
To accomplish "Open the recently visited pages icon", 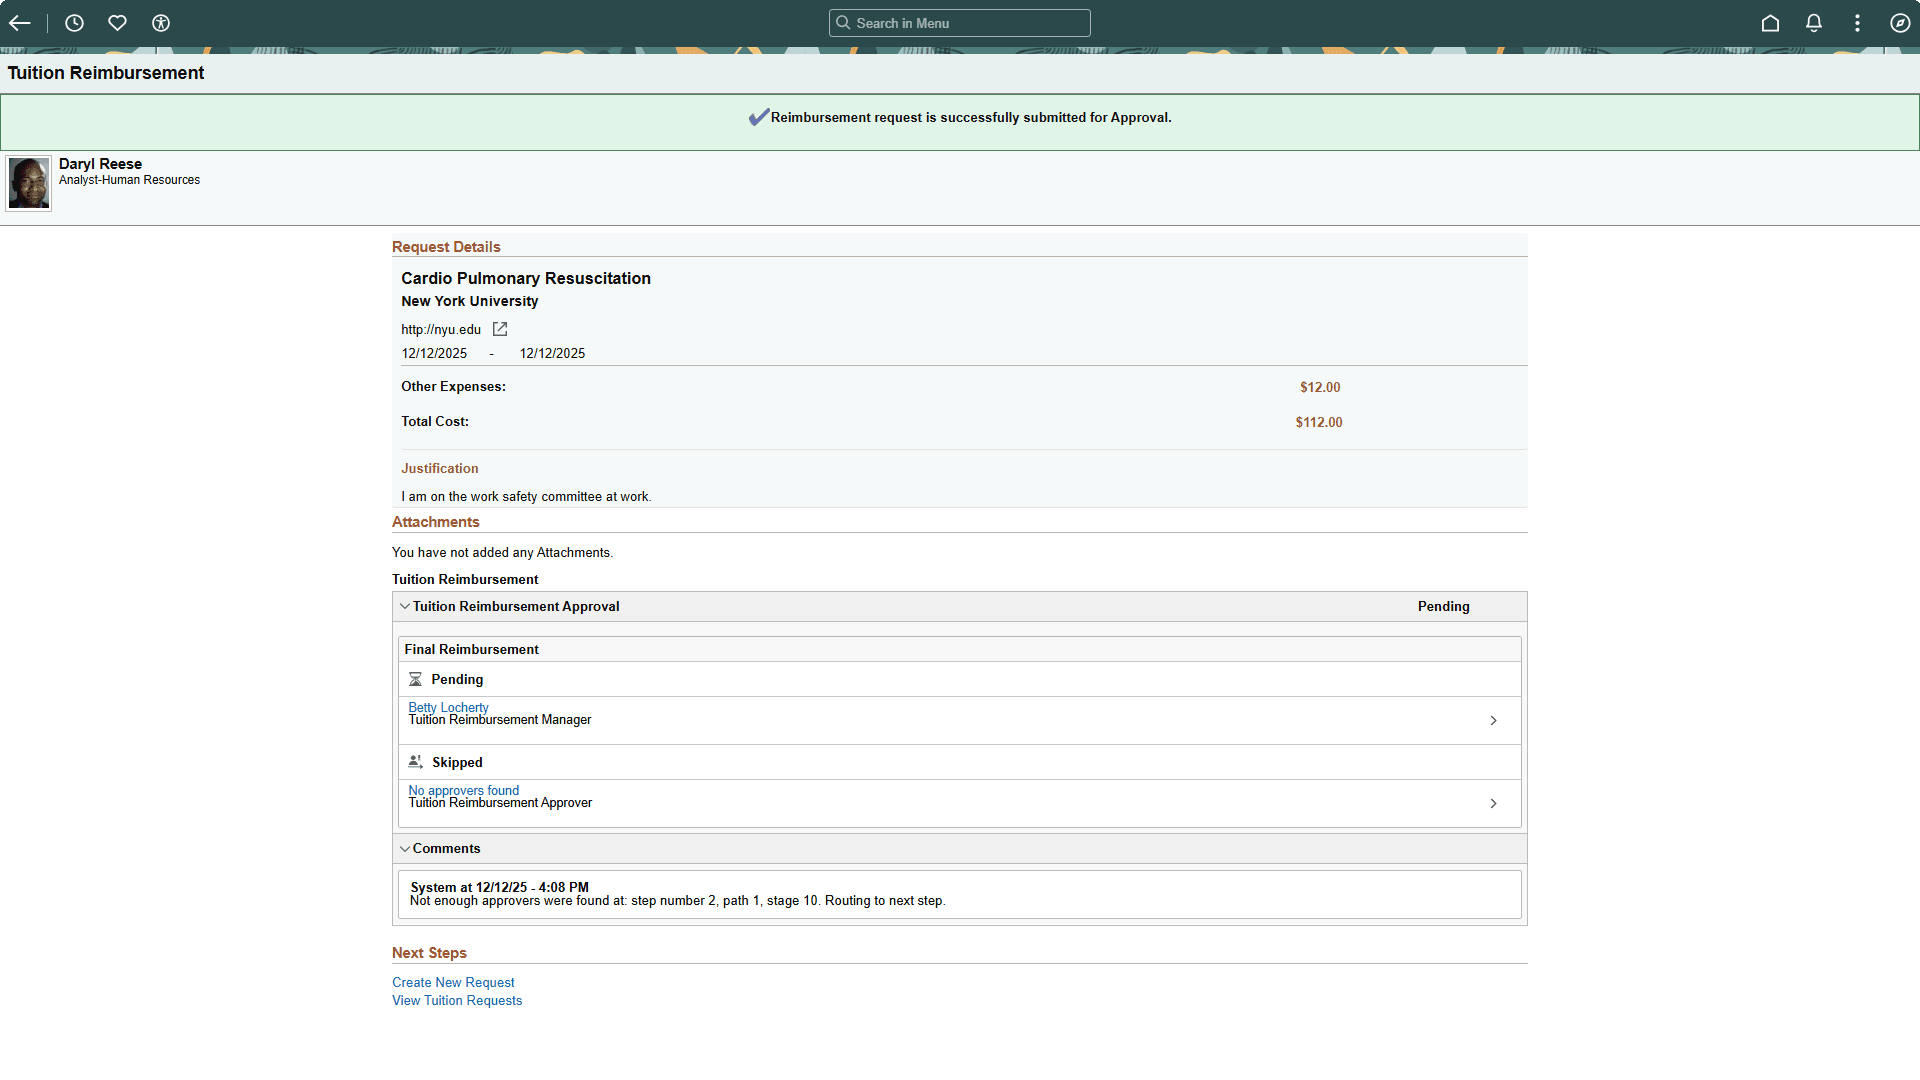I will (x=74, y=22).
